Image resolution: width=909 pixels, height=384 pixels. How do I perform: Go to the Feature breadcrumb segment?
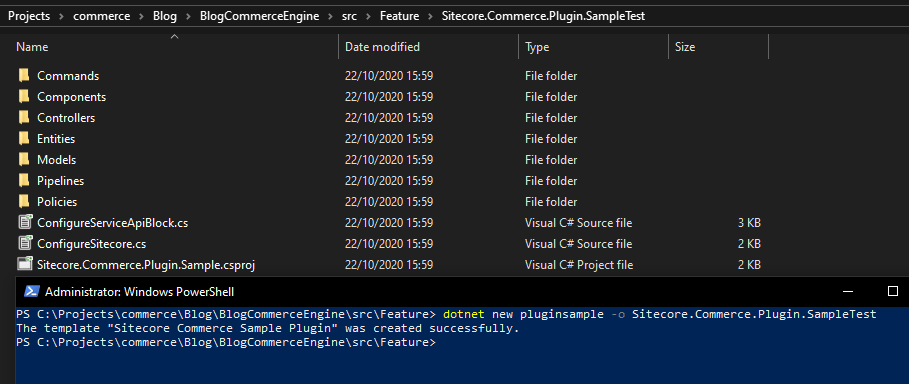tap(399, 16)
